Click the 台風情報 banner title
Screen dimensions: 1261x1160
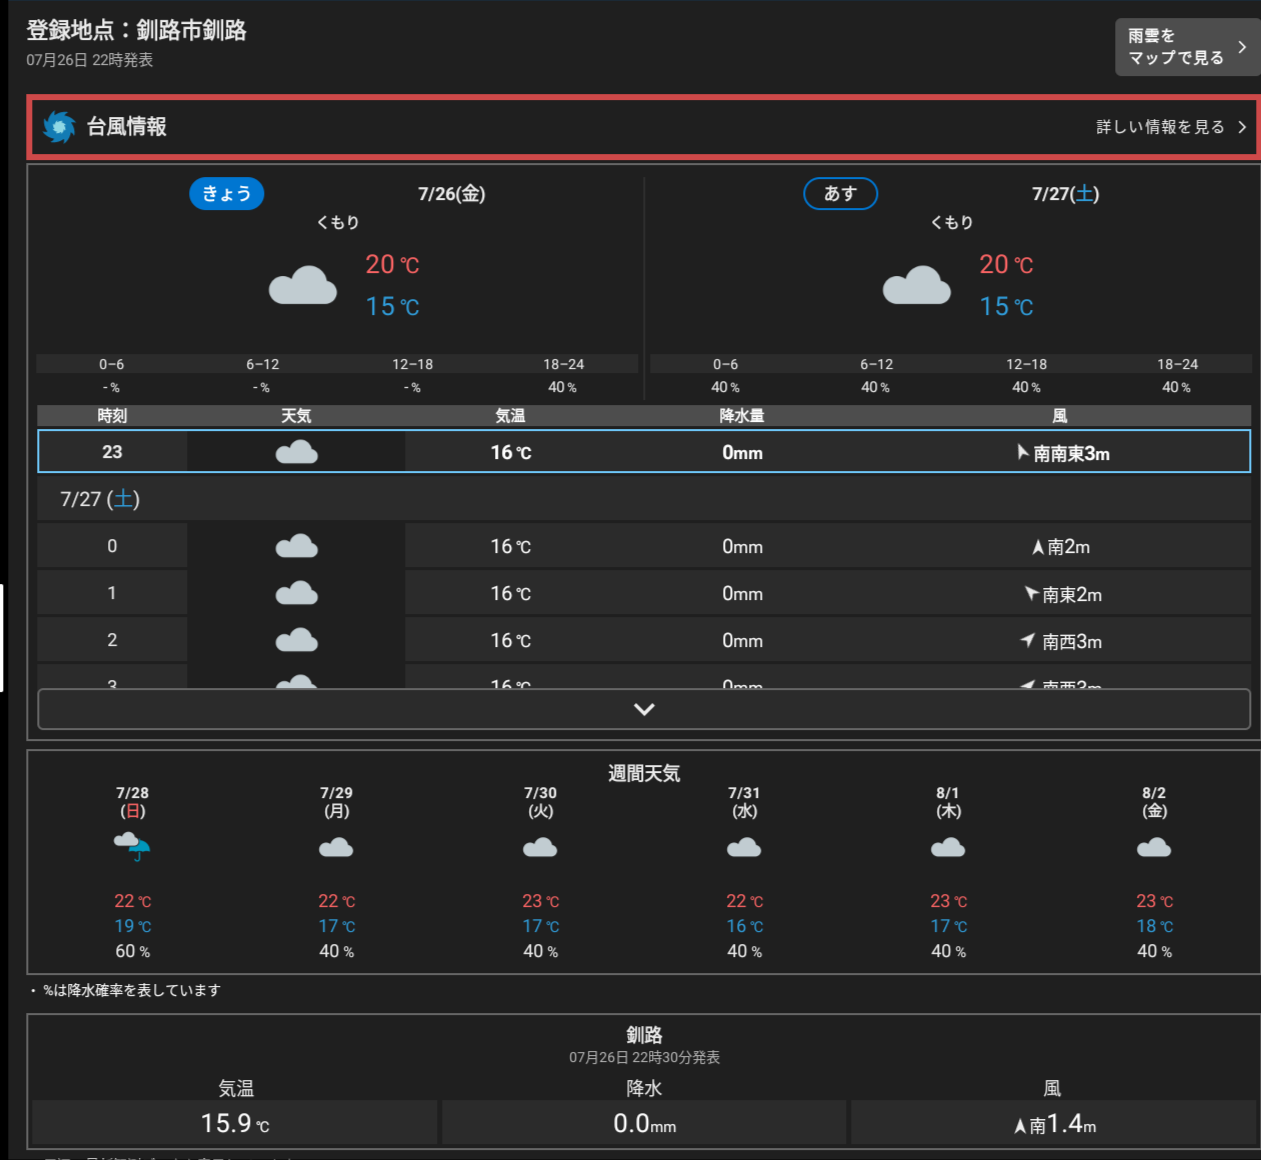pos(127,127)
